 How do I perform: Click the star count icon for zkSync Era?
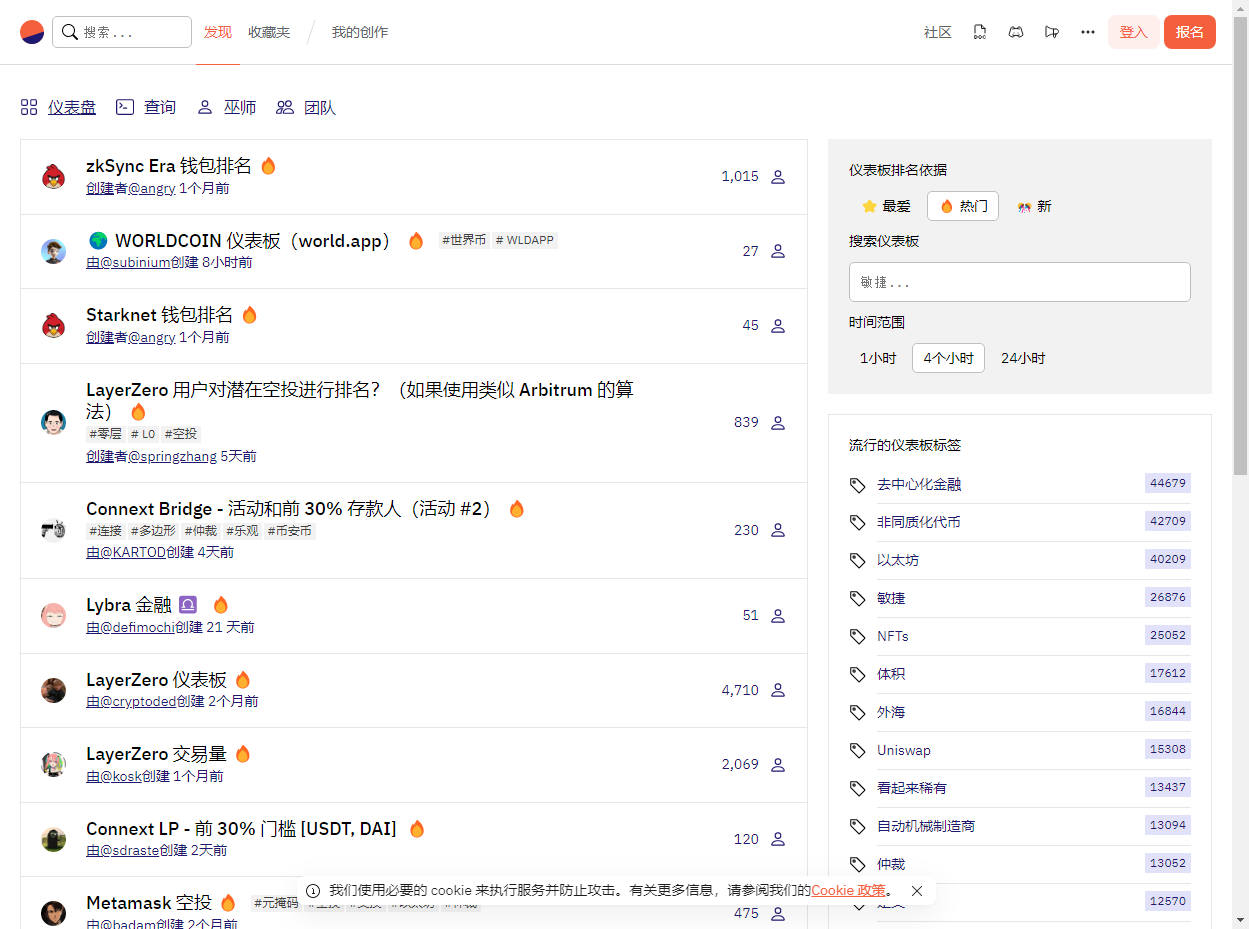tap(778, 177)
